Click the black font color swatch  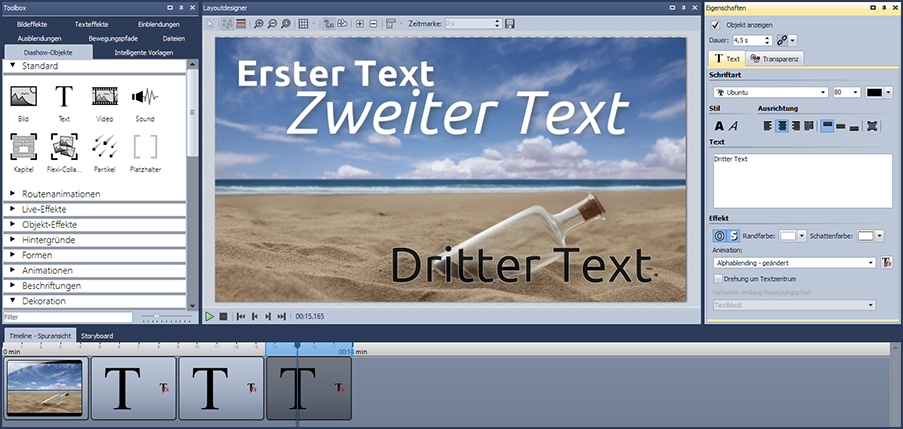[875, 92]
